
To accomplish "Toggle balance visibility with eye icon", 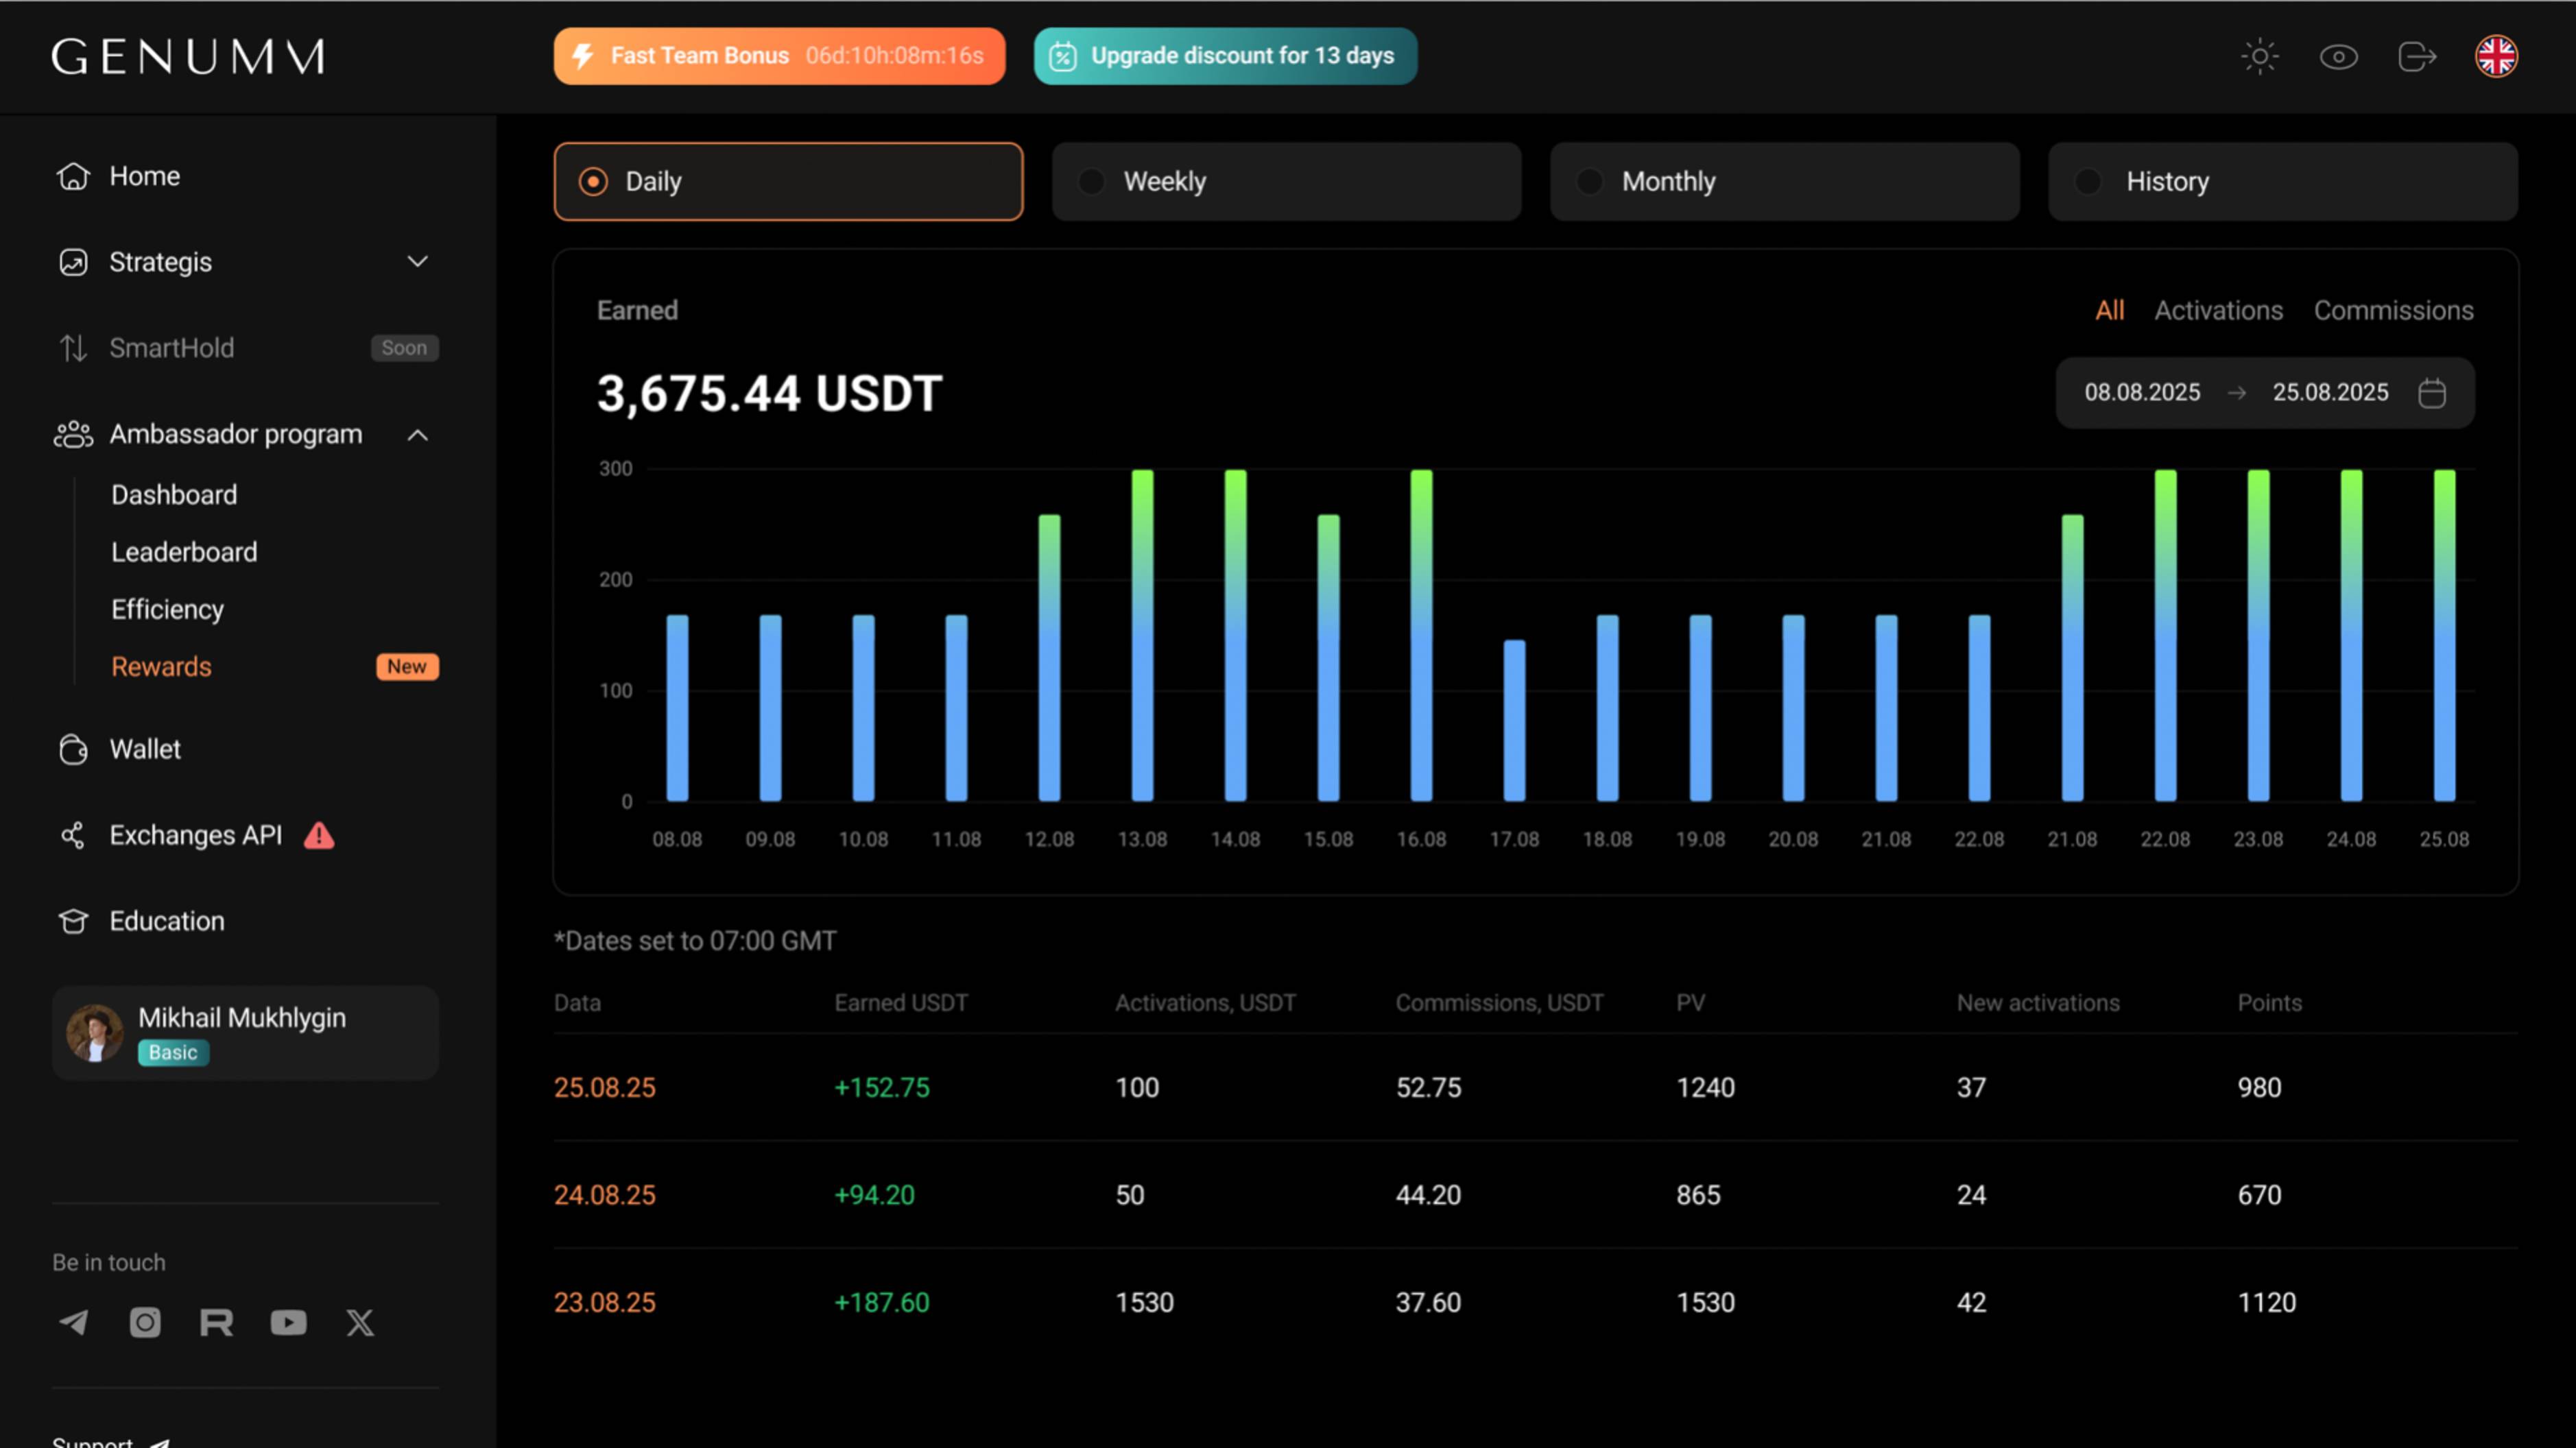I will [x=2338, y=56].
